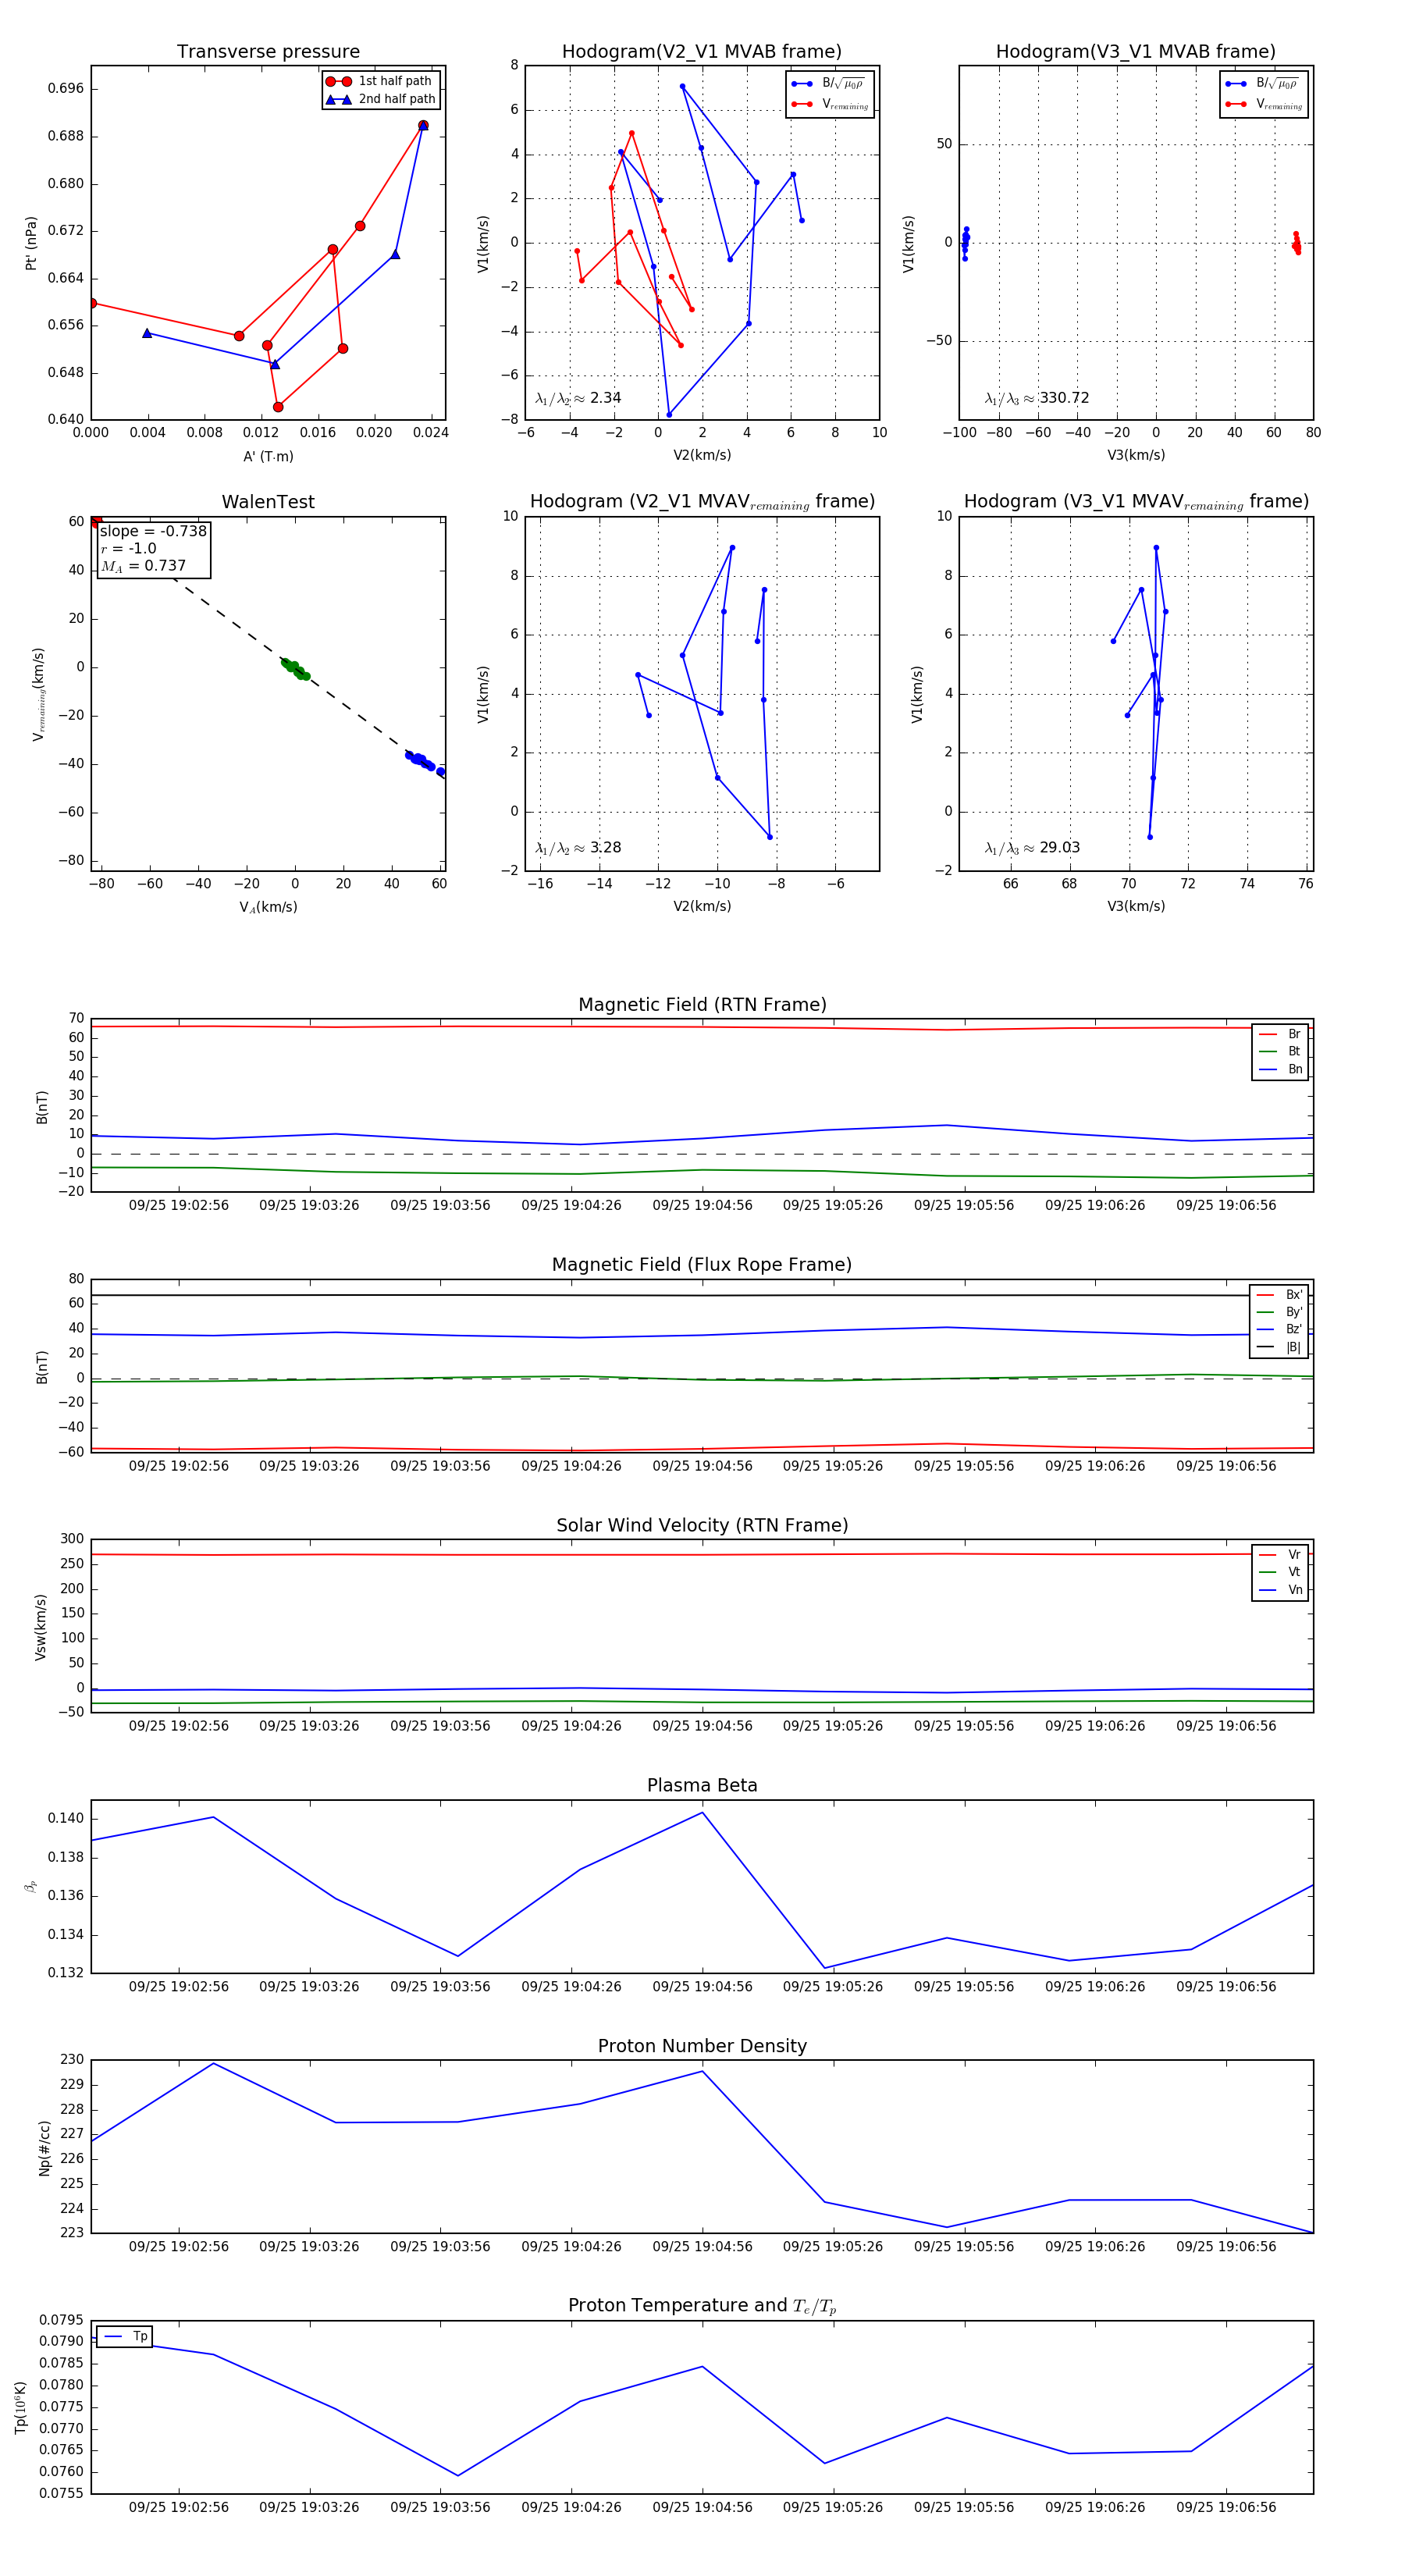Click the eigenvalue ratio annotation reading 3.28
The image size is (1405, 2576).
pos(578,848)
